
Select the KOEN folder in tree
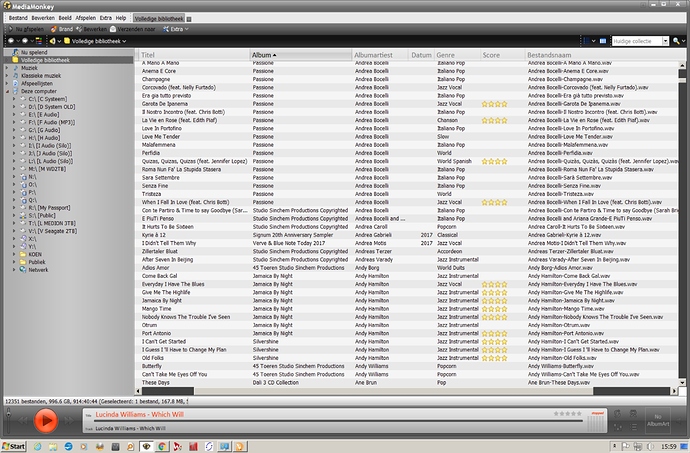(x=35, y=254)
